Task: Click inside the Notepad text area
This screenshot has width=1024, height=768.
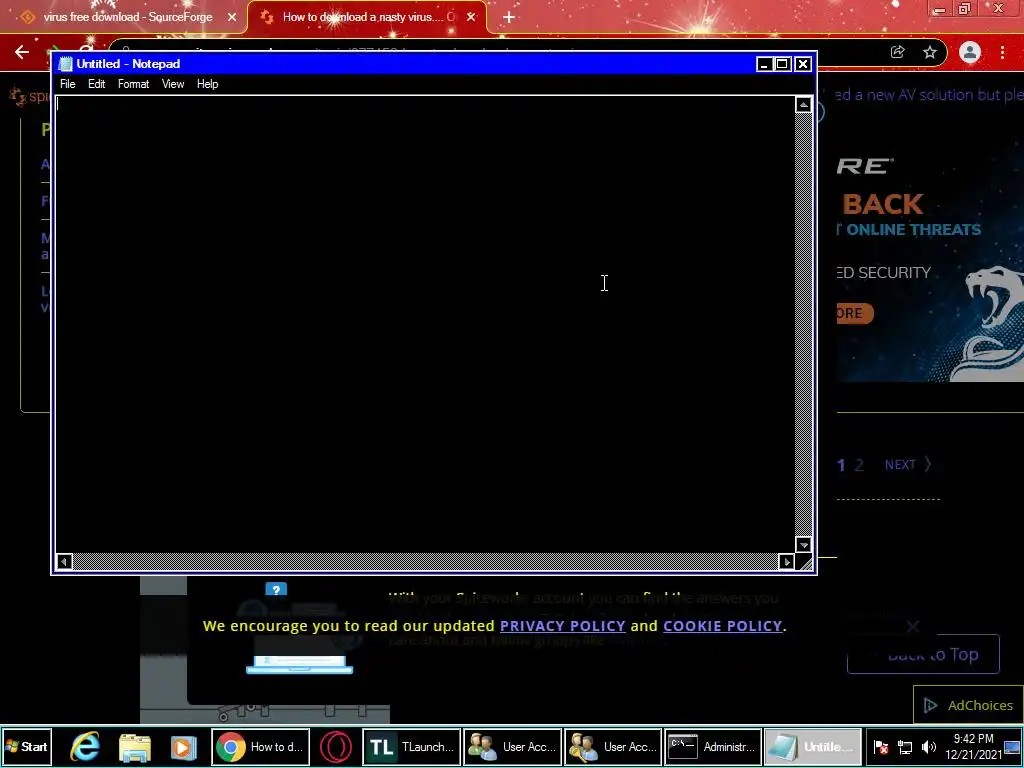Action: point(425,325)
